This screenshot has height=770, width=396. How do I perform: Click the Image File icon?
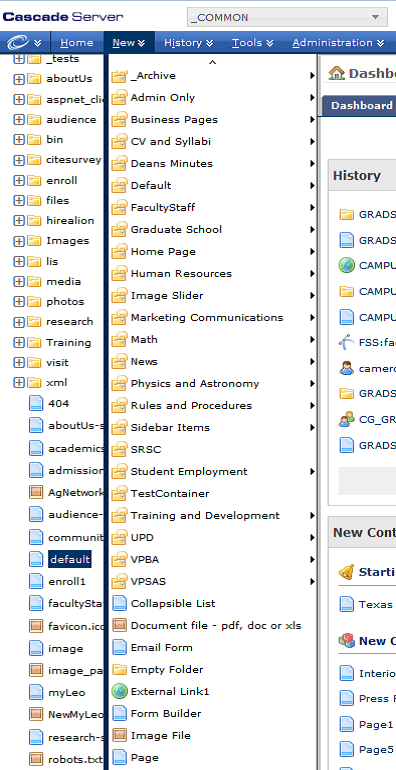[119, 736]
